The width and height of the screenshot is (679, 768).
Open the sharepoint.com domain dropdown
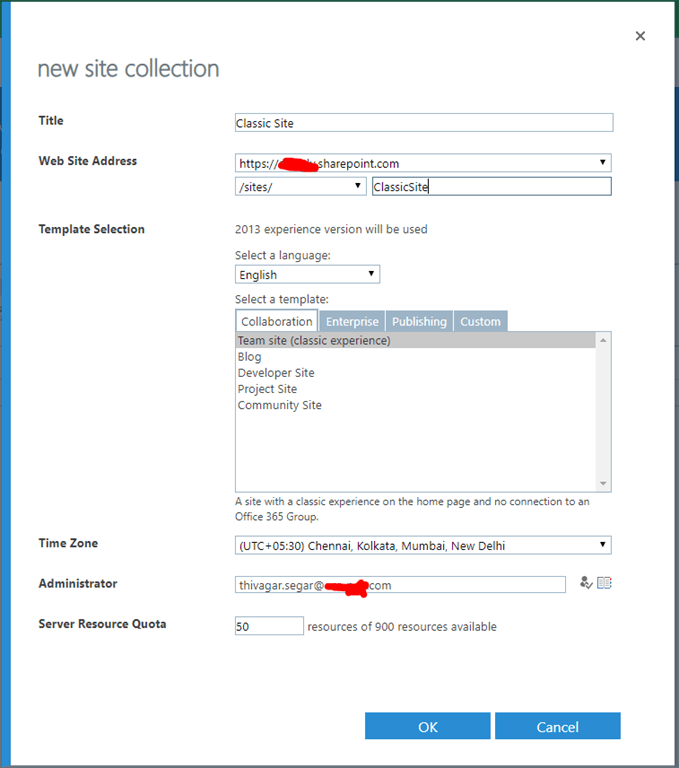click(x=423, y=163)
